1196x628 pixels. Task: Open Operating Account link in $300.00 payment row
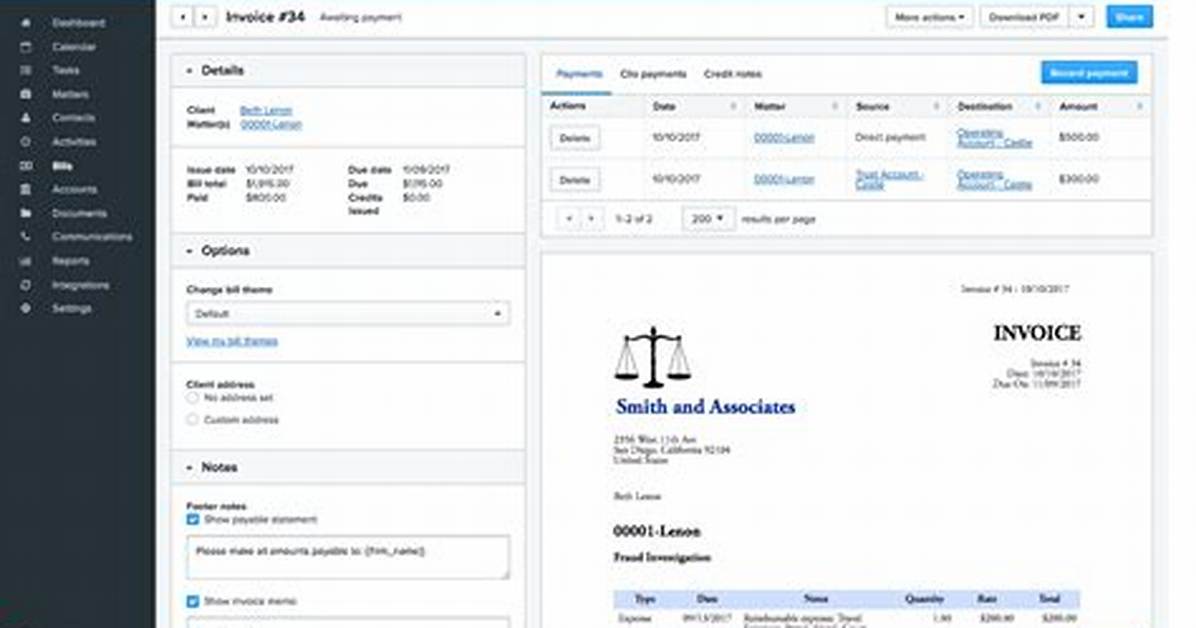point(994,179)
